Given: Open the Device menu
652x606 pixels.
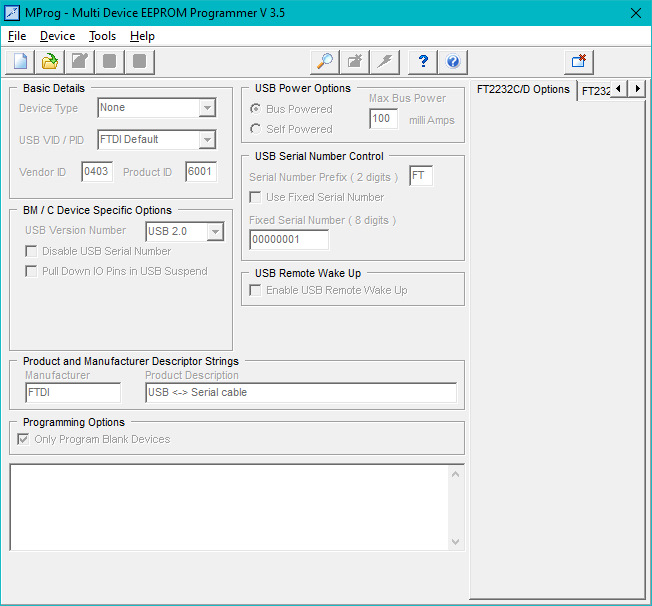Looking at the screenshot, I should pos(57,36).
